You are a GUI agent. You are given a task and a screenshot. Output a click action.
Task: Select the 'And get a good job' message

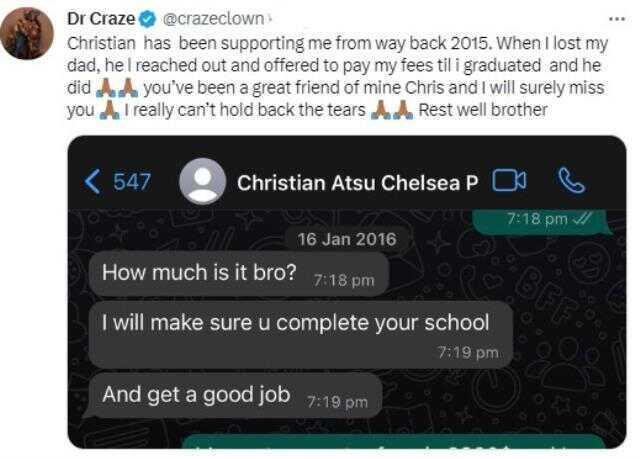233,395
